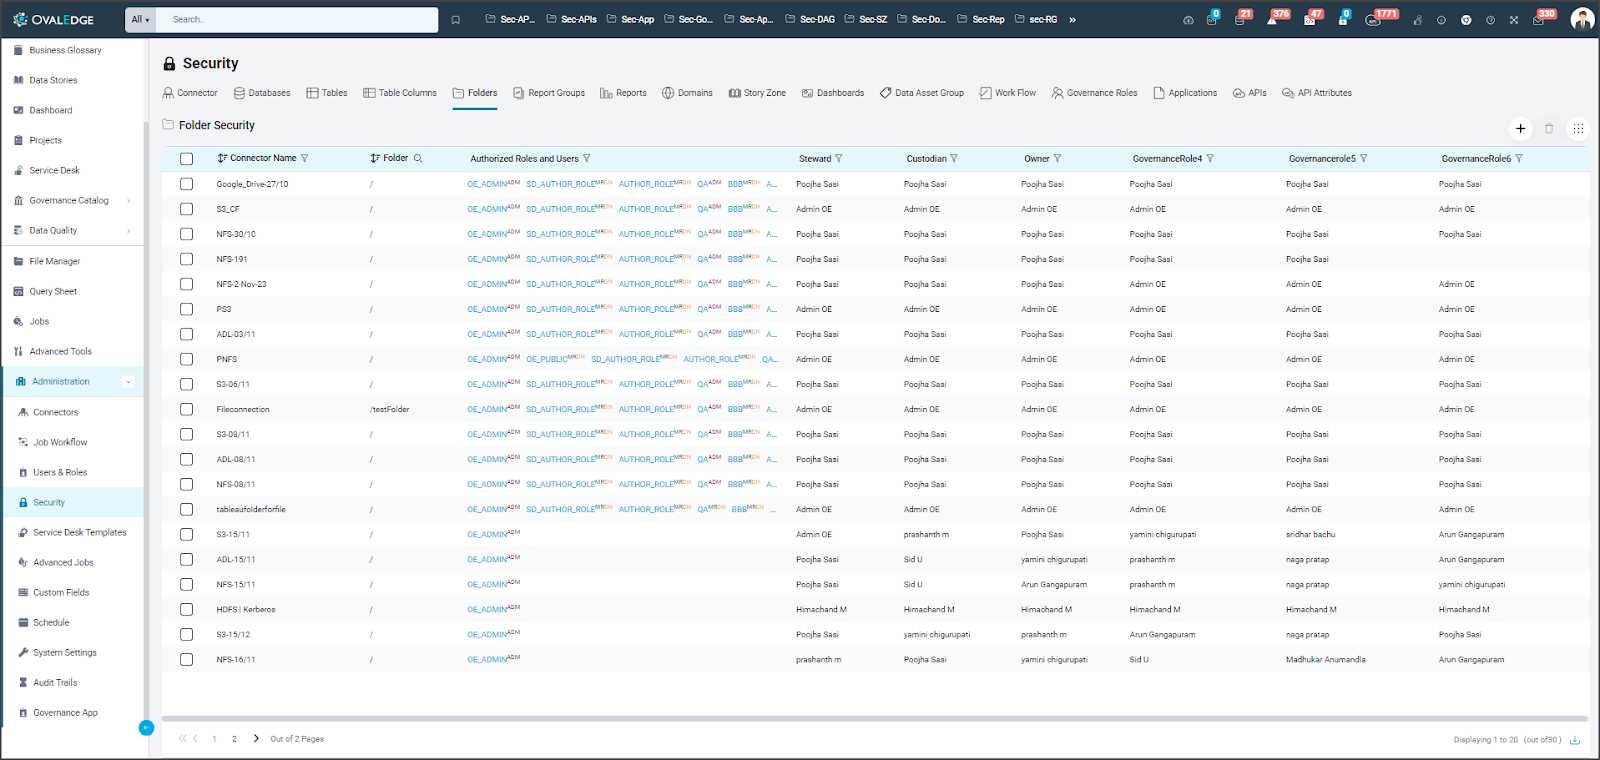The width and height of the screenshot is (1600, 760).
Task: Click the horizontal scrollbar below the table
Action: [875, 718]
